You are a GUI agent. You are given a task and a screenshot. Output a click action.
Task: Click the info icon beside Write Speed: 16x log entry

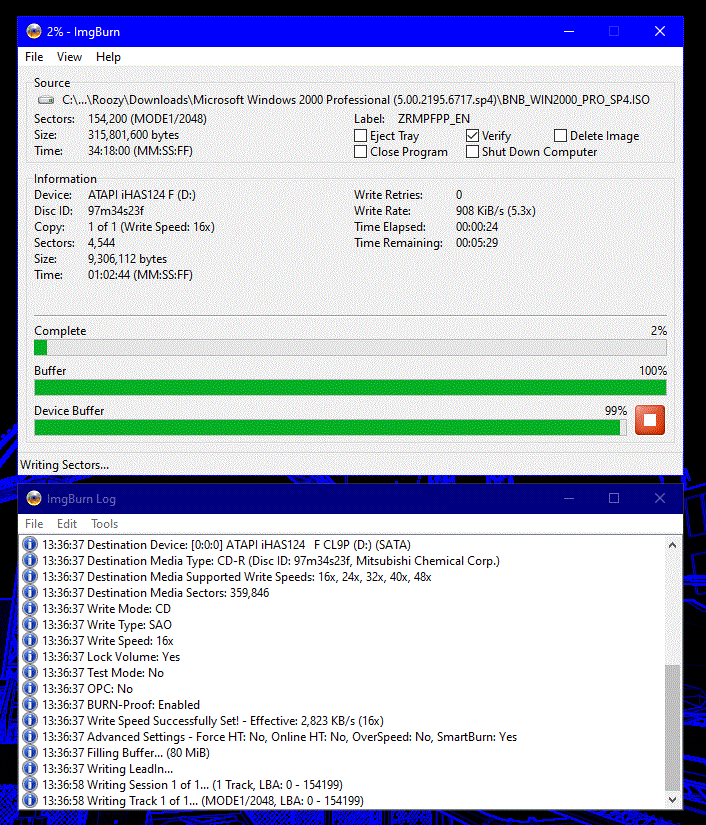click(x=31, y=640)
